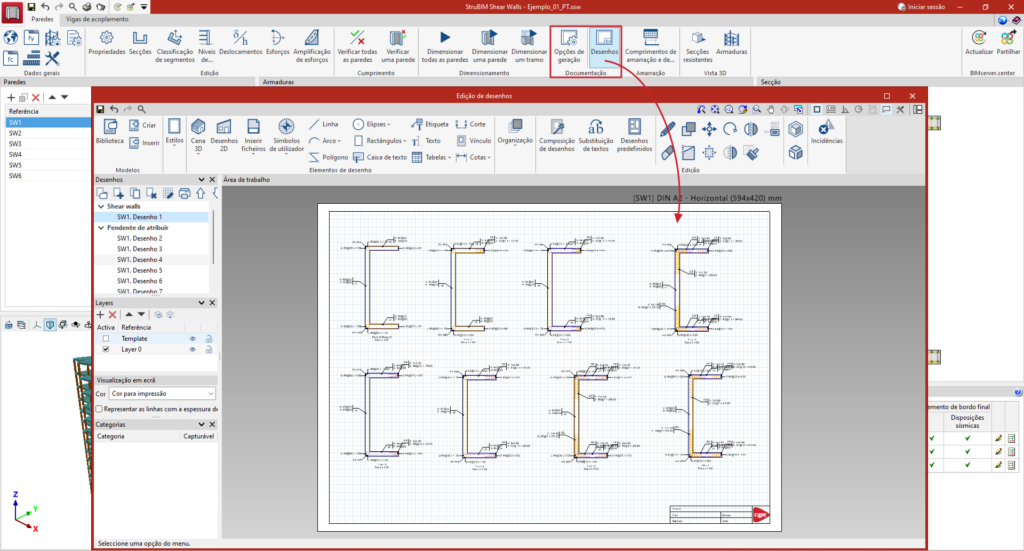Click the paintbrush format tool in Edição
Screen dimensions: 1024x551
(x=752, y=153)
